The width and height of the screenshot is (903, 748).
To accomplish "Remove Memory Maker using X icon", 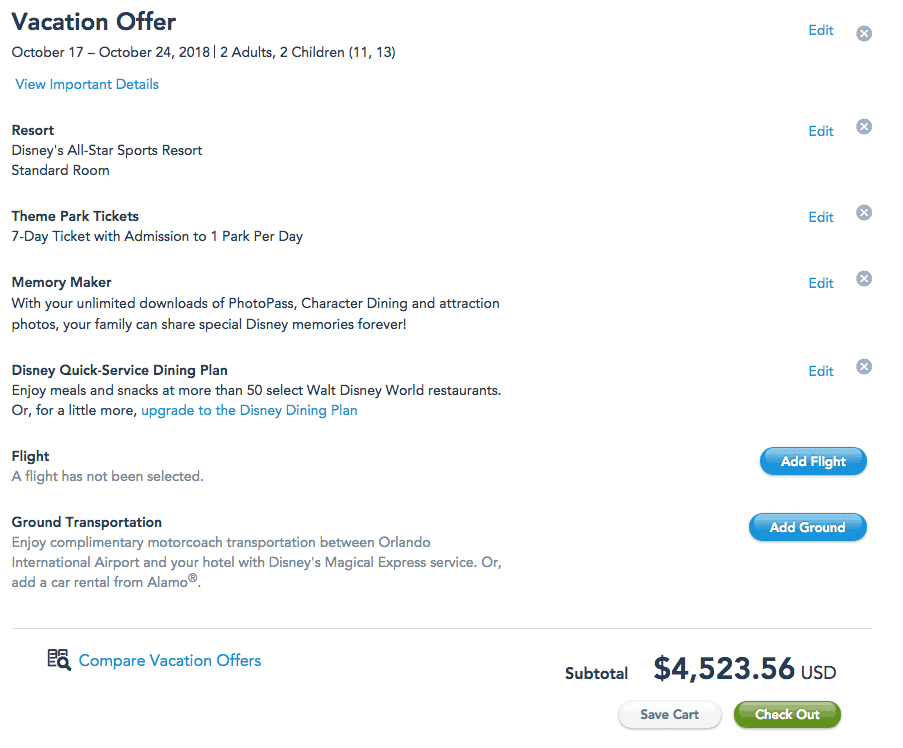I will coord(863,279).
